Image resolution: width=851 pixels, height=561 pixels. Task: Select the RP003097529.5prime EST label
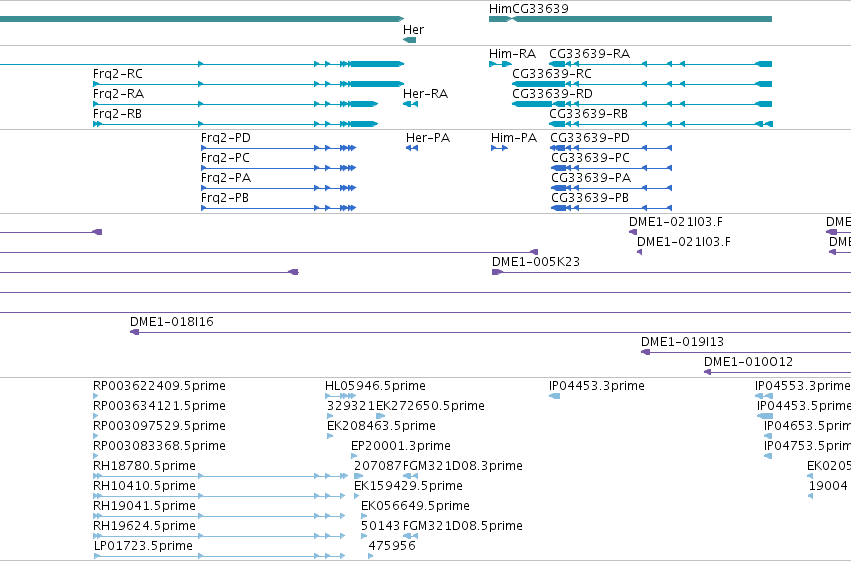(159, 426)
